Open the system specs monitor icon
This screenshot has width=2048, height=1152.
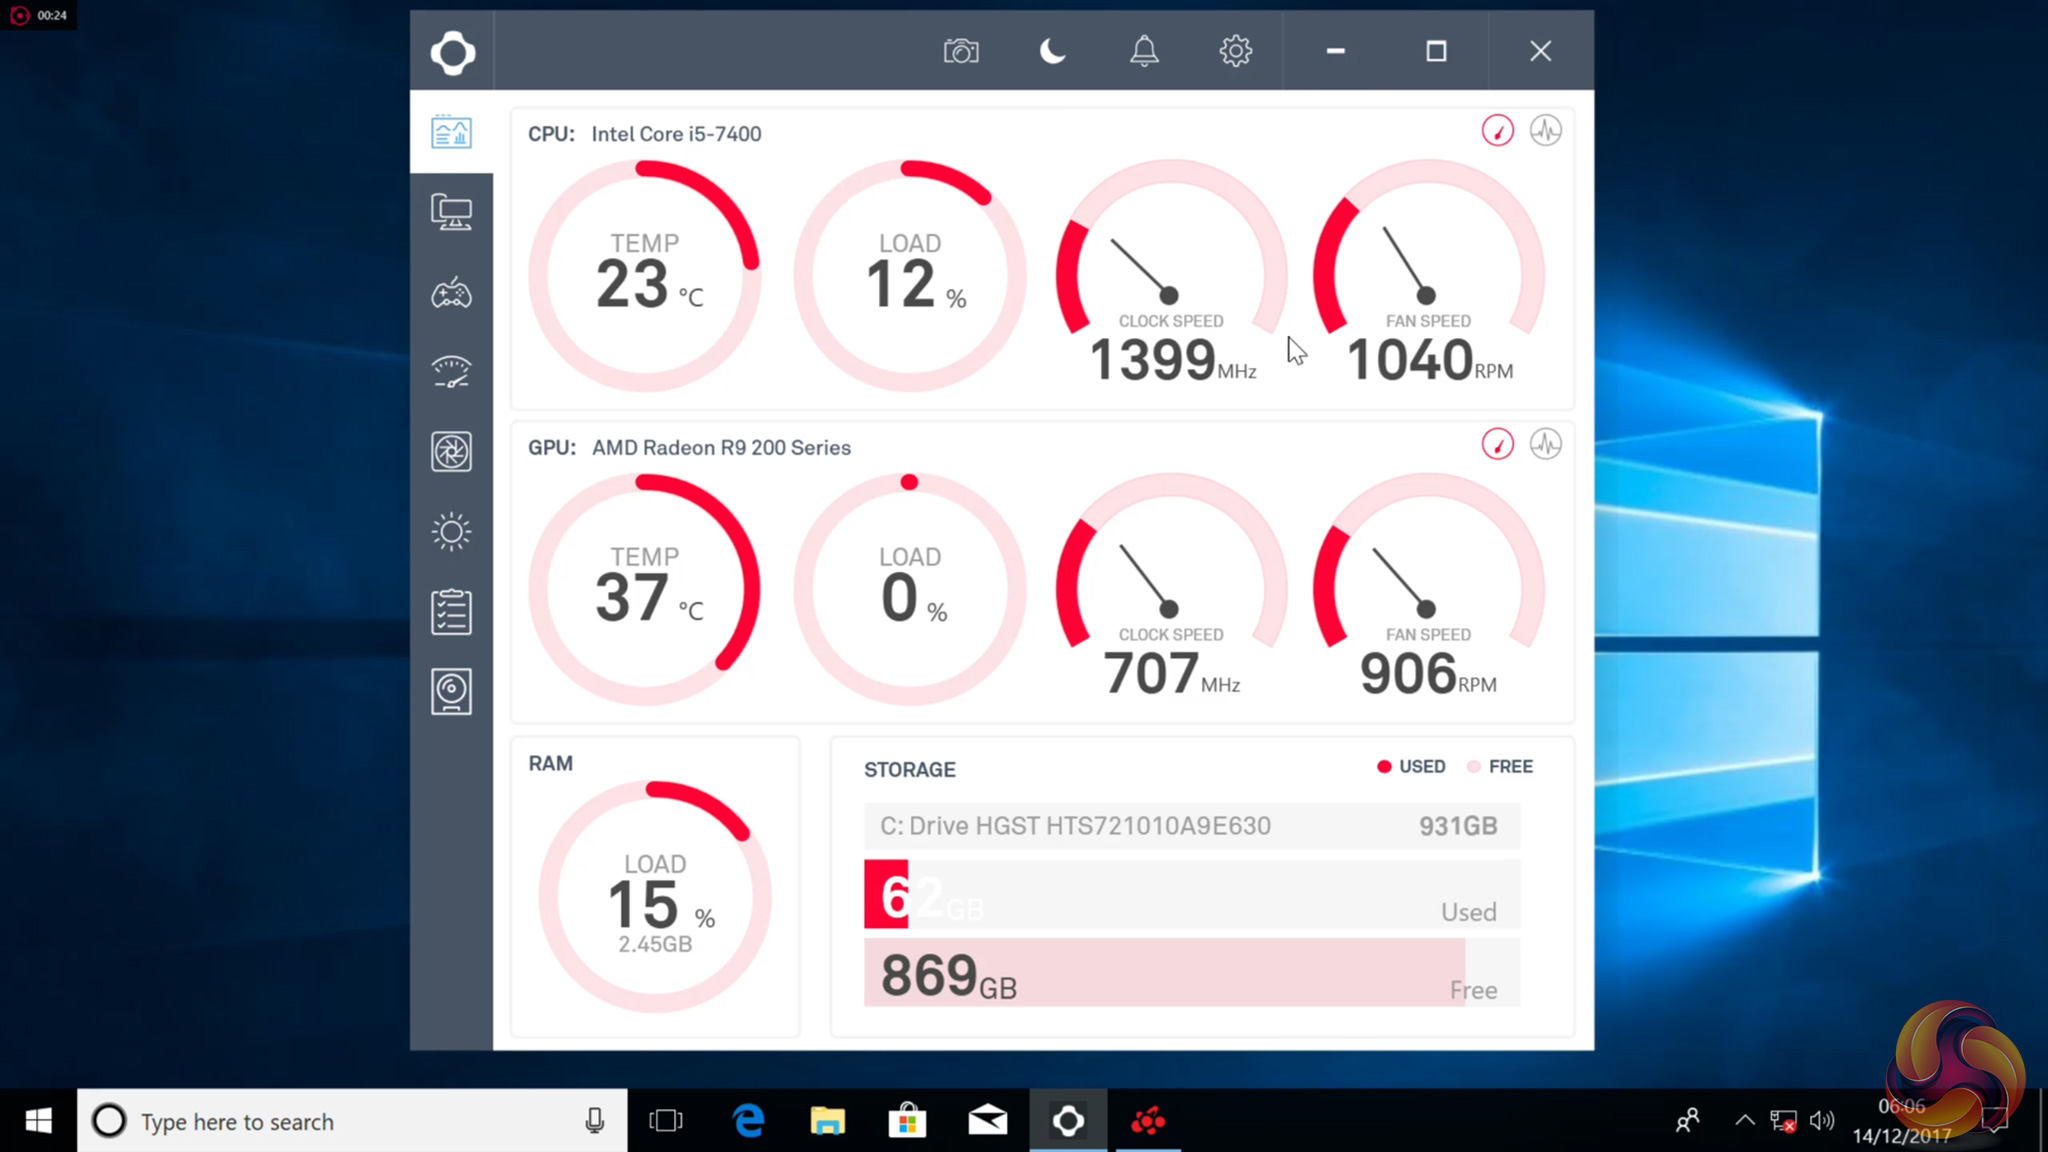pos(451,212)
